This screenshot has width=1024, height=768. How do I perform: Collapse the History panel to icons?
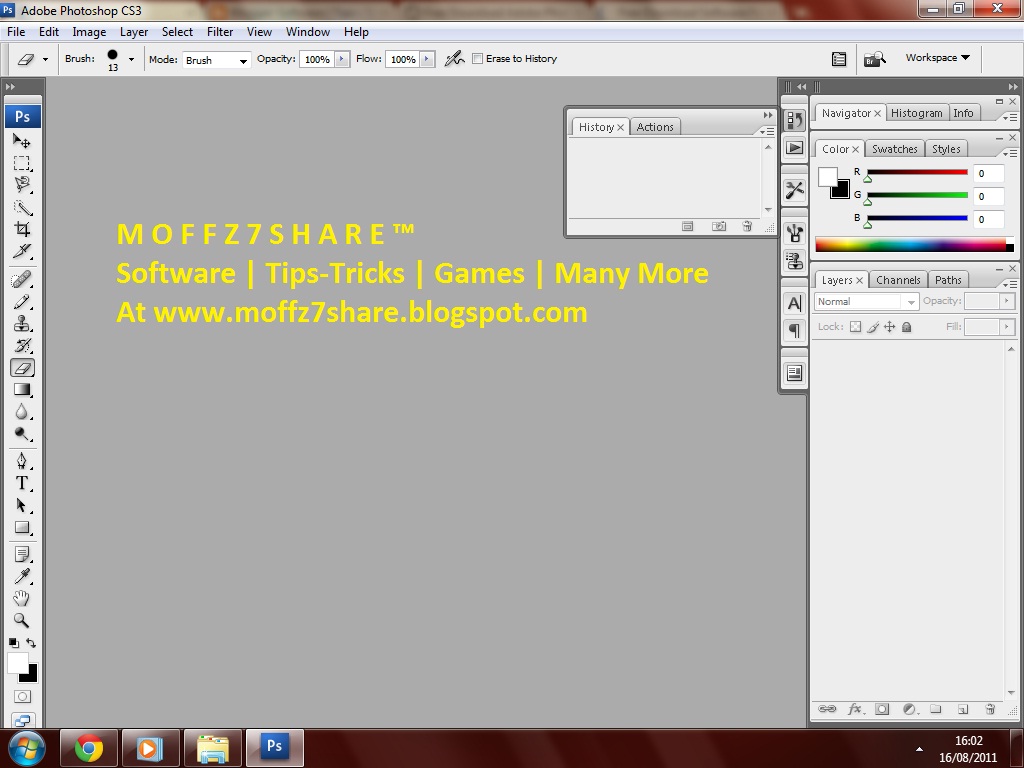coord(768,115)
